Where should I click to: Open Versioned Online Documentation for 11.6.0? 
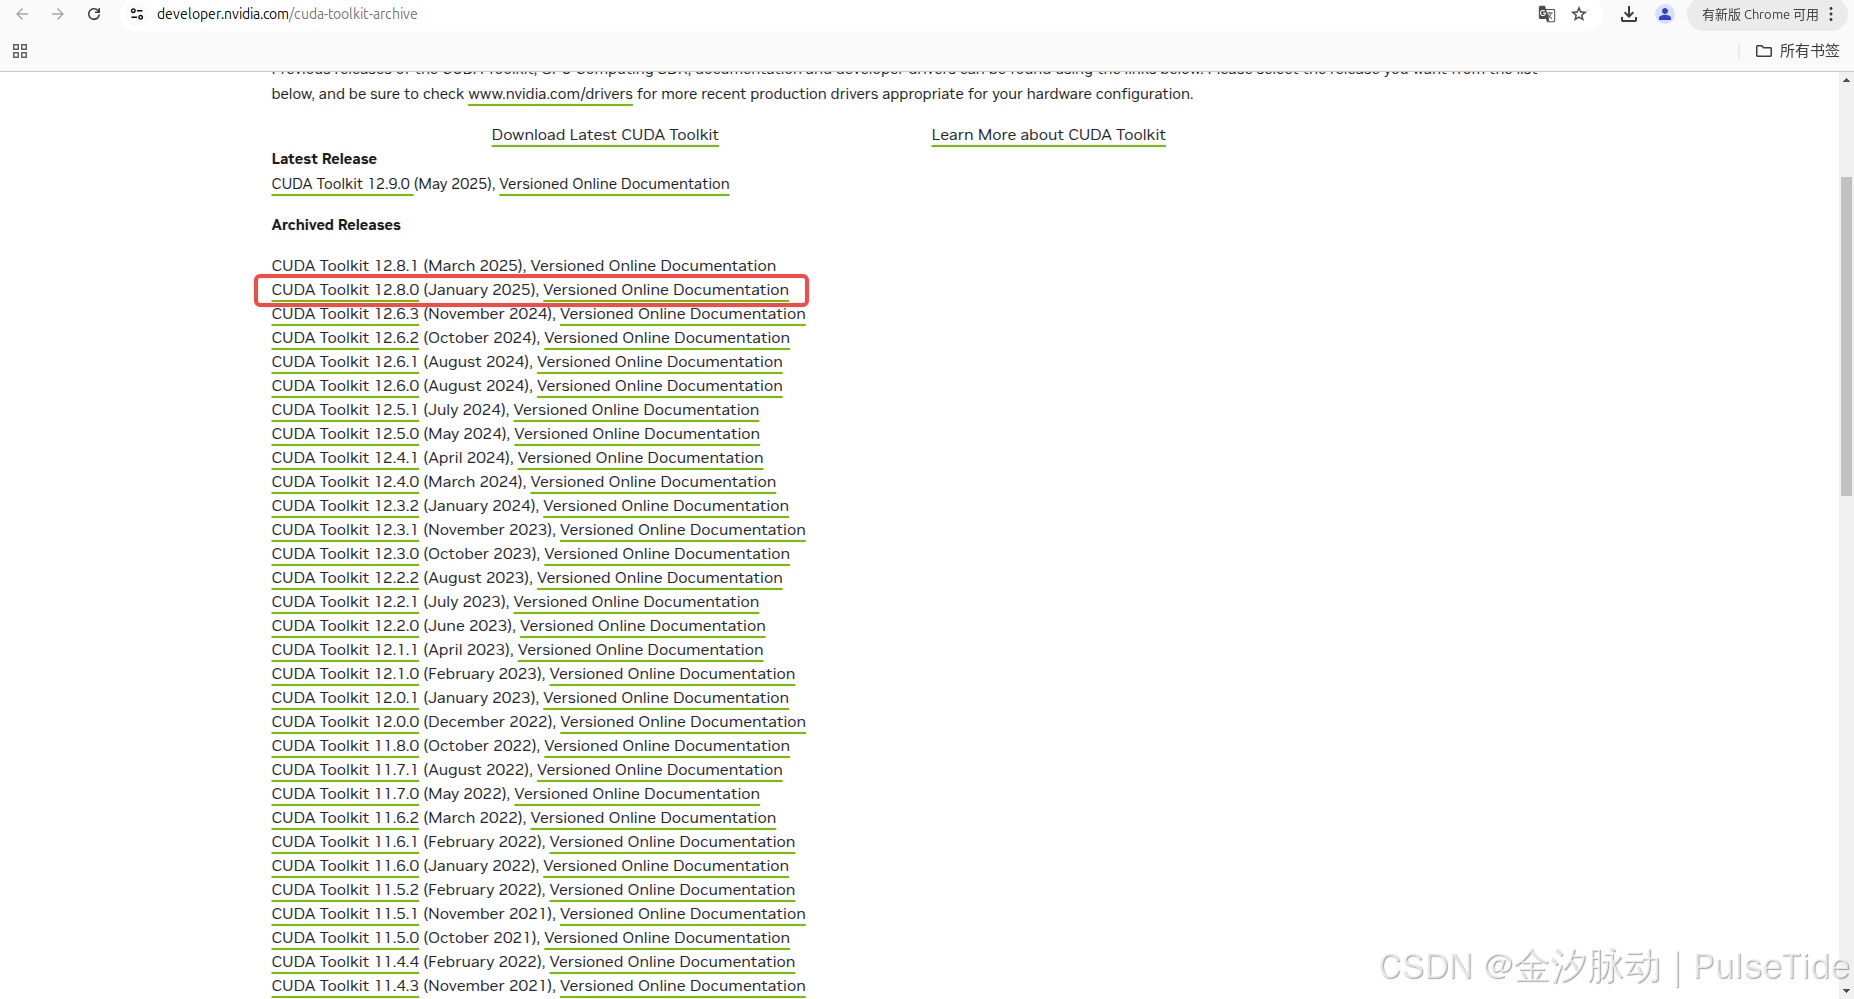[x=666, y=866]
